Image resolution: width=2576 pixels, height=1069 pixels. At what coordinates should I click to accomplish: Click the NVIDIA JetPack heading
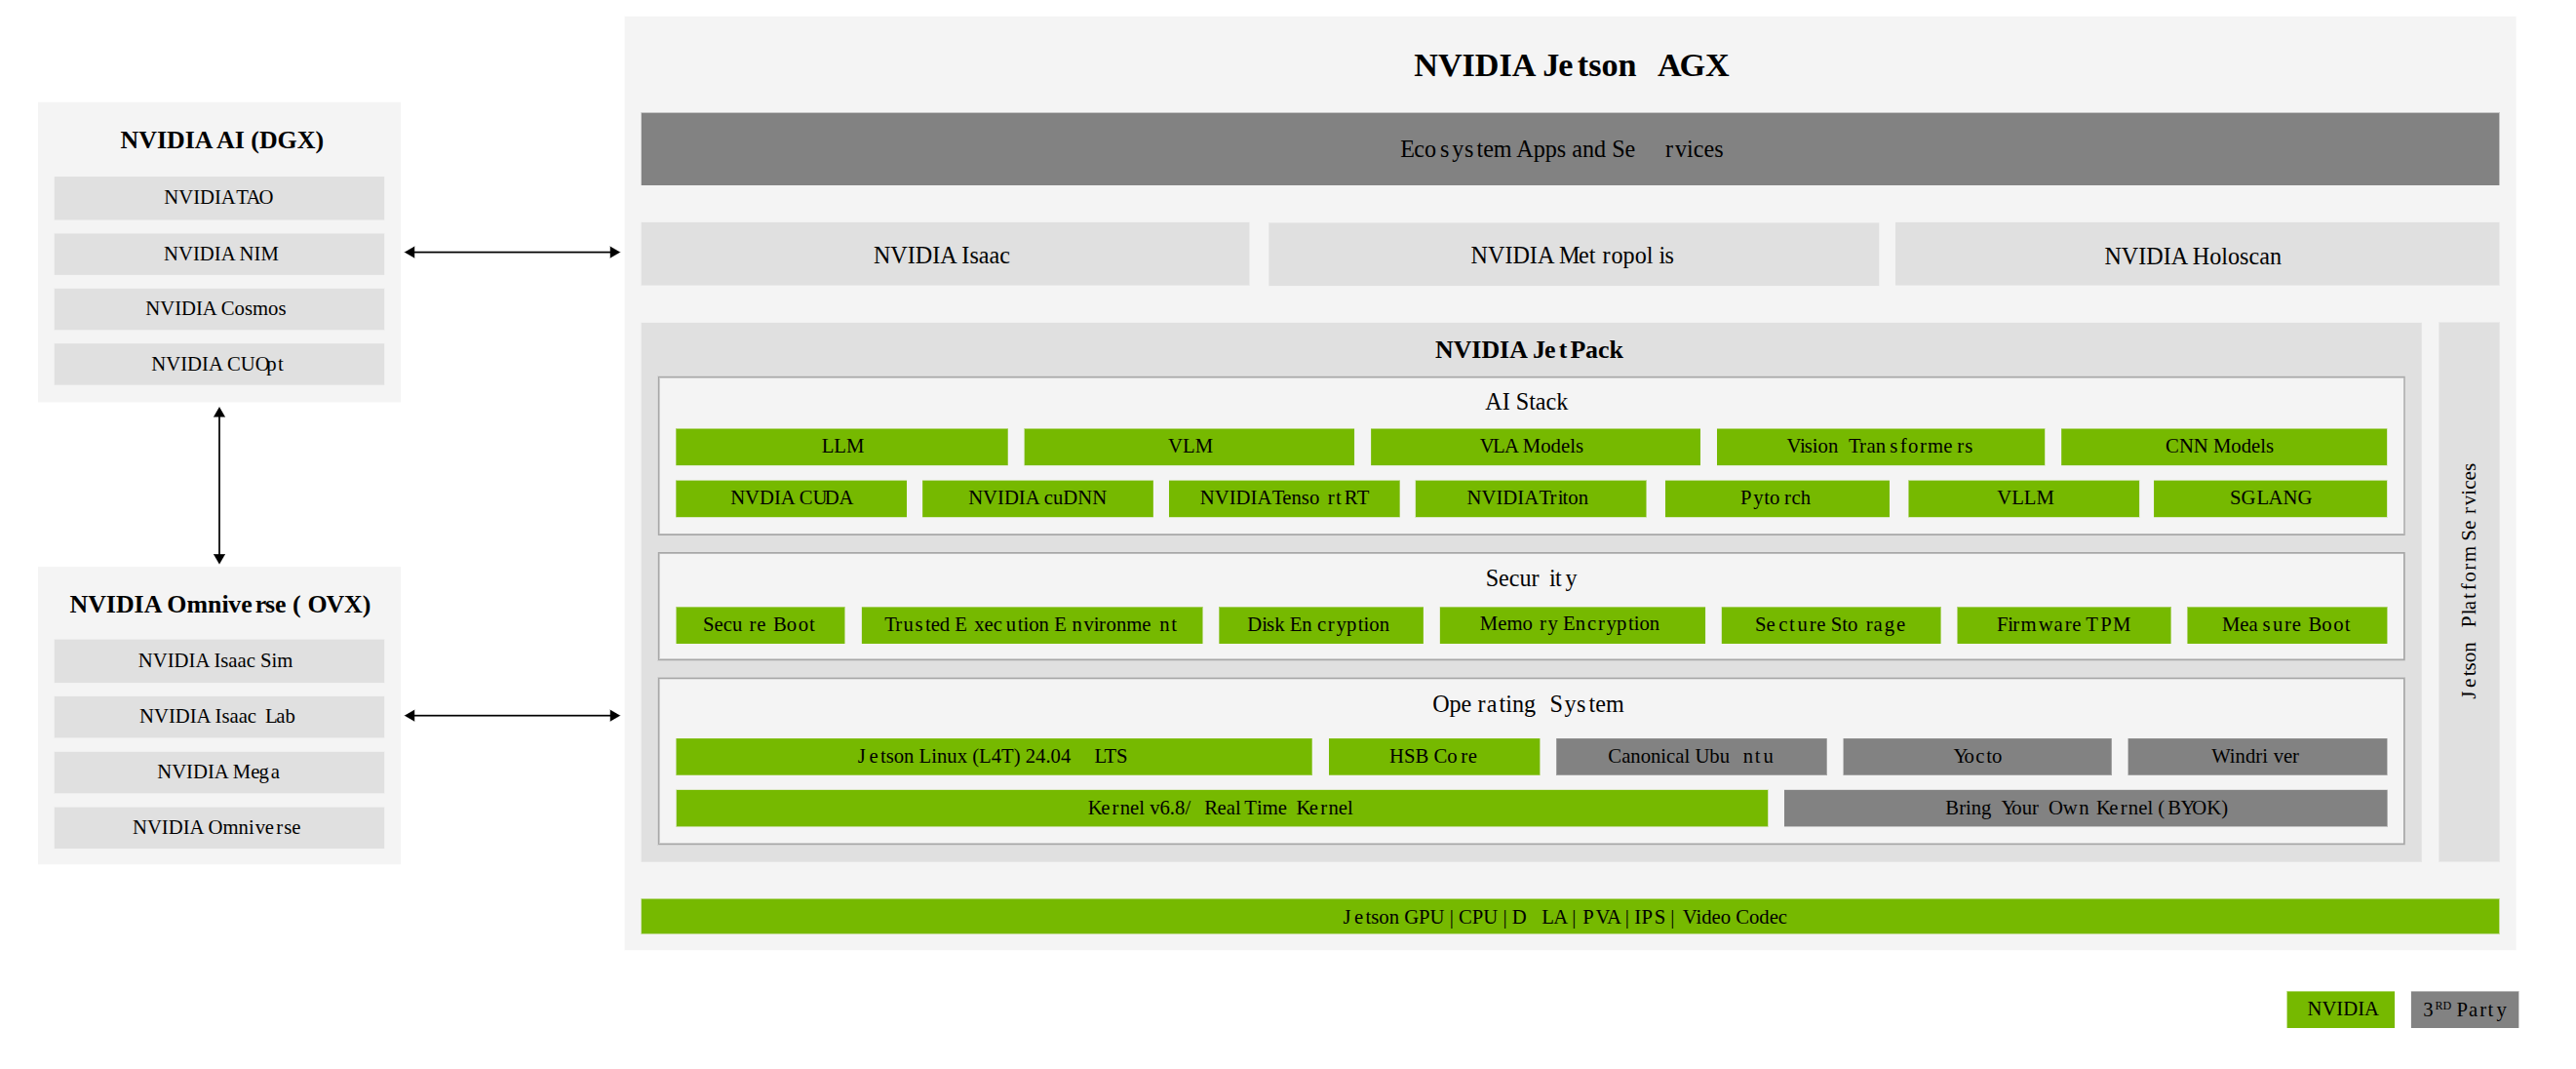[x=1528, y=350]
